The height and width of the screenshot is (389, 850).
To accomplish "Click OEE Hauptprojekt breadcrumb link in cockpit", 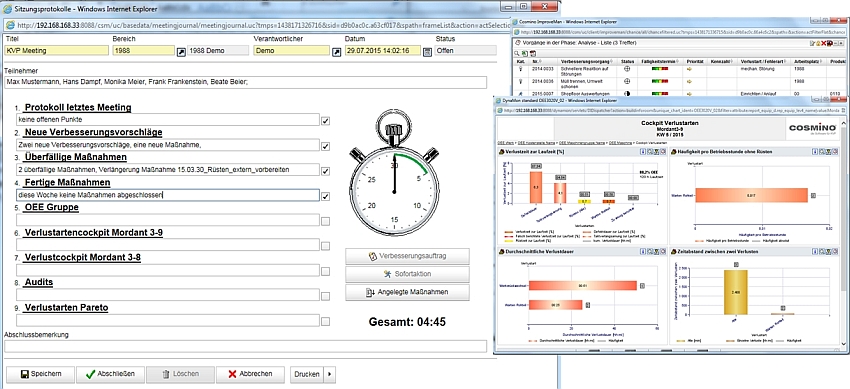I will 537,143.
